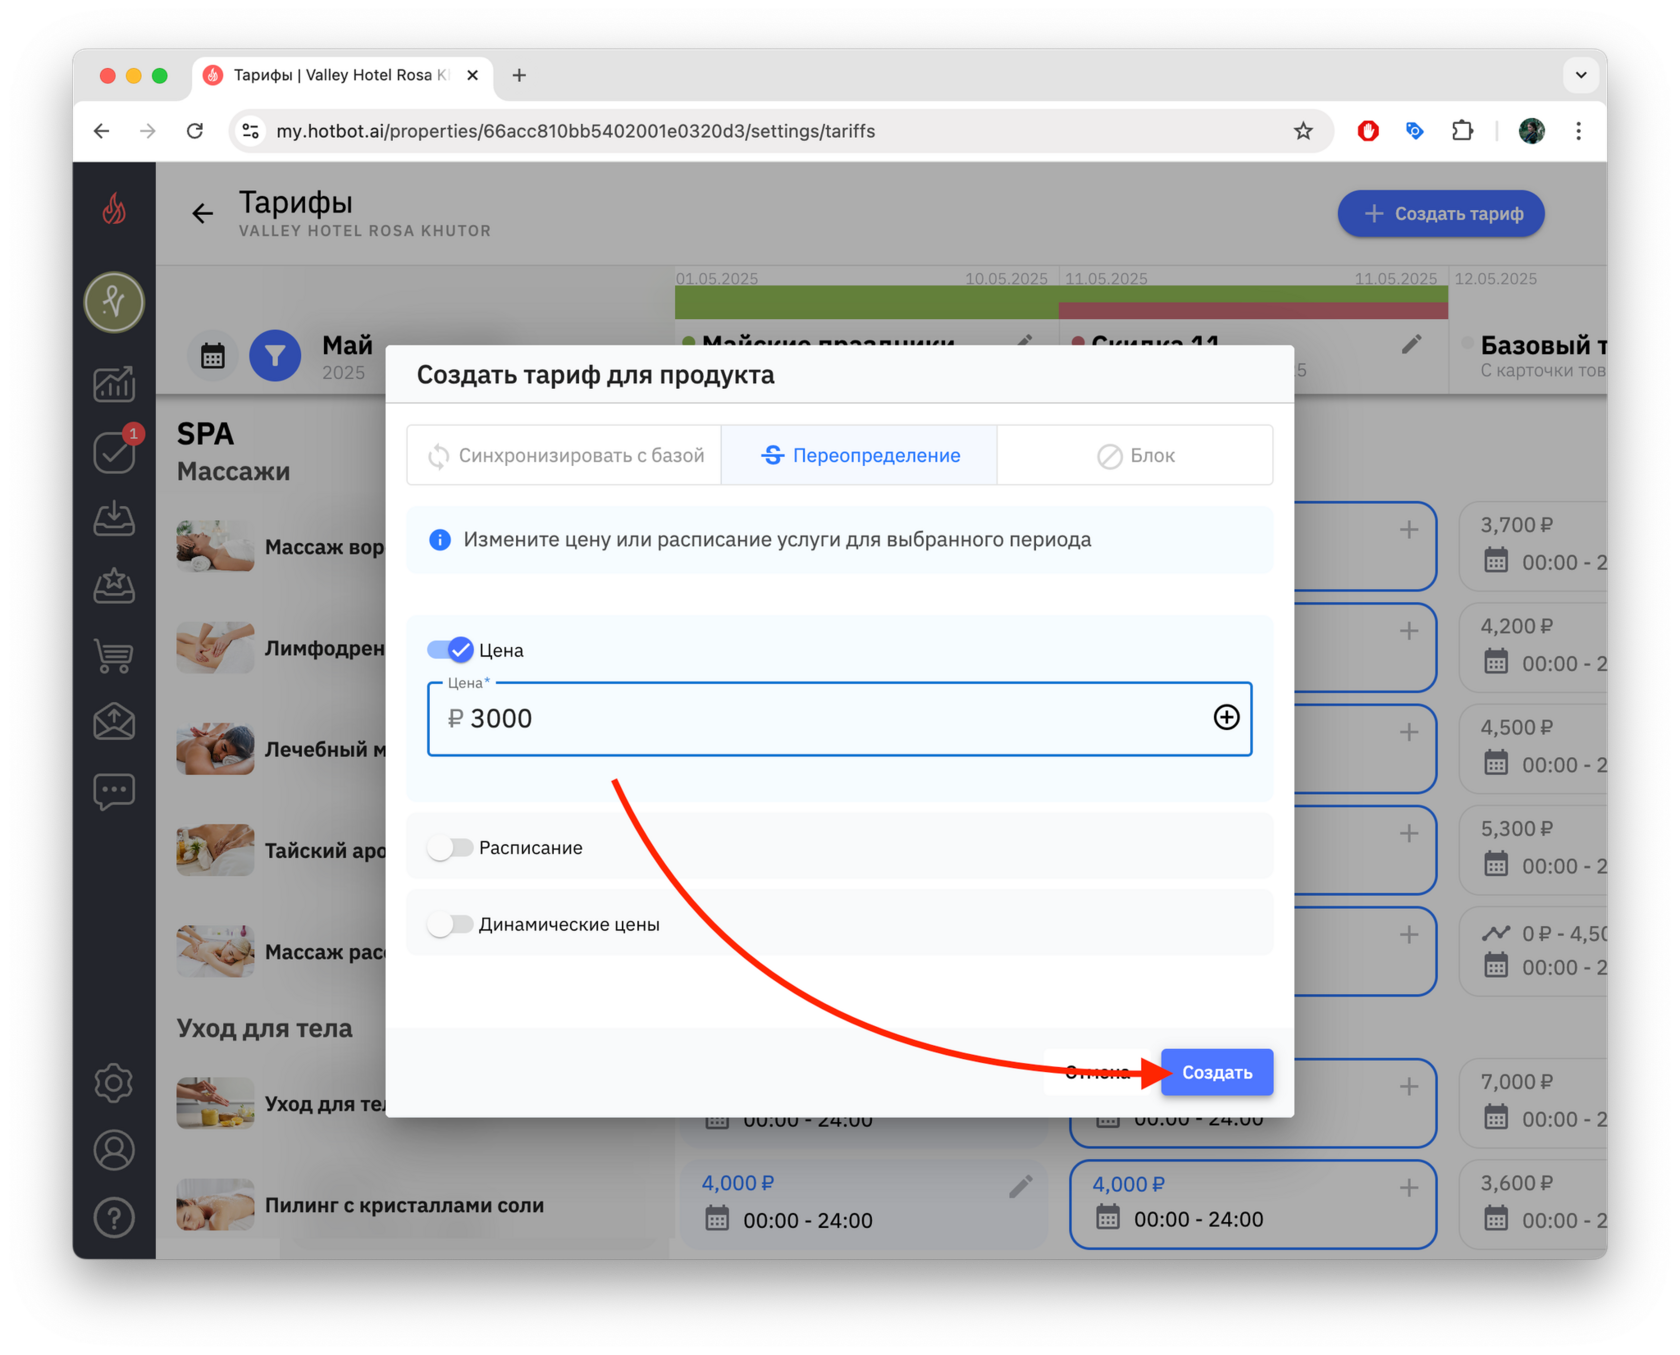This screenshot has width=1680, height=1355.
Task: Bookmark page with the star icon
Action: [1303, 131]
